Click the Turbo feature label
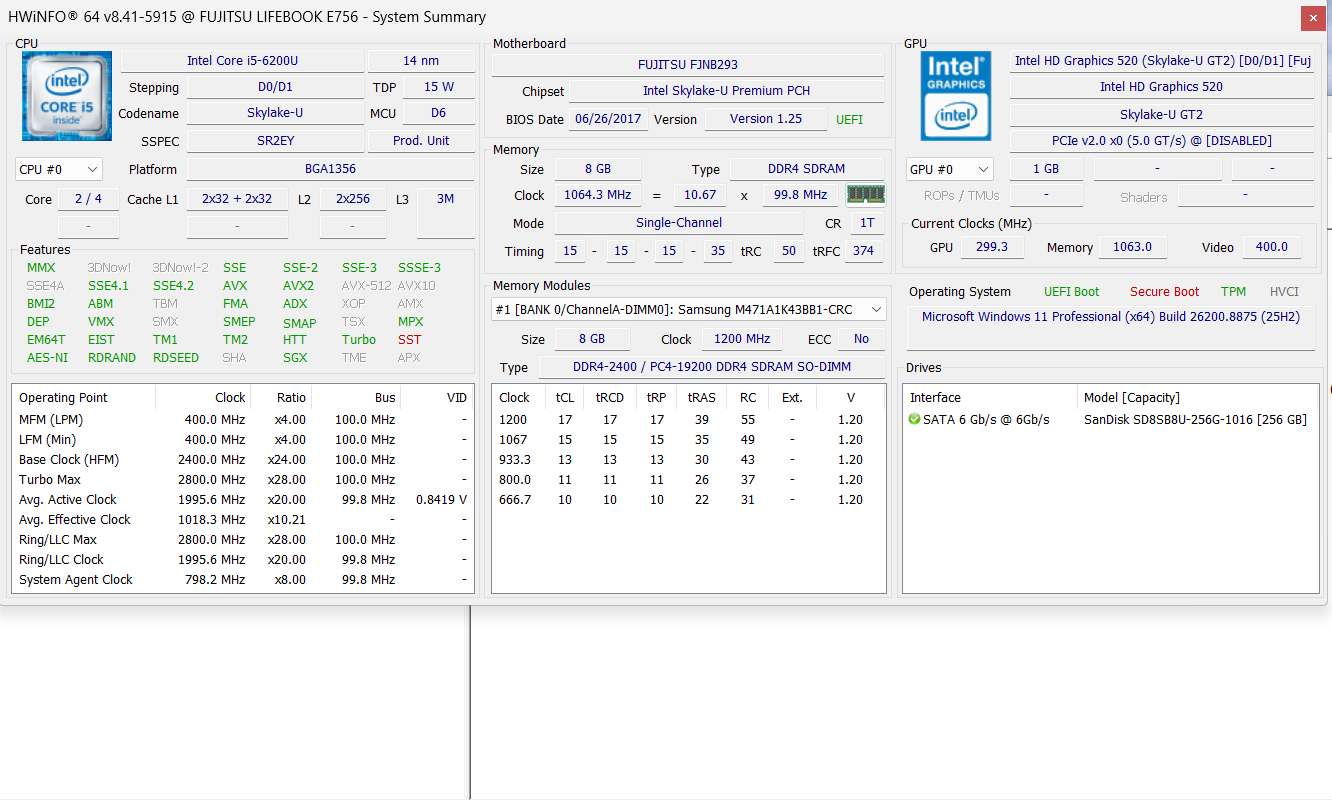The image size is (1332, 800). point(359,340)
